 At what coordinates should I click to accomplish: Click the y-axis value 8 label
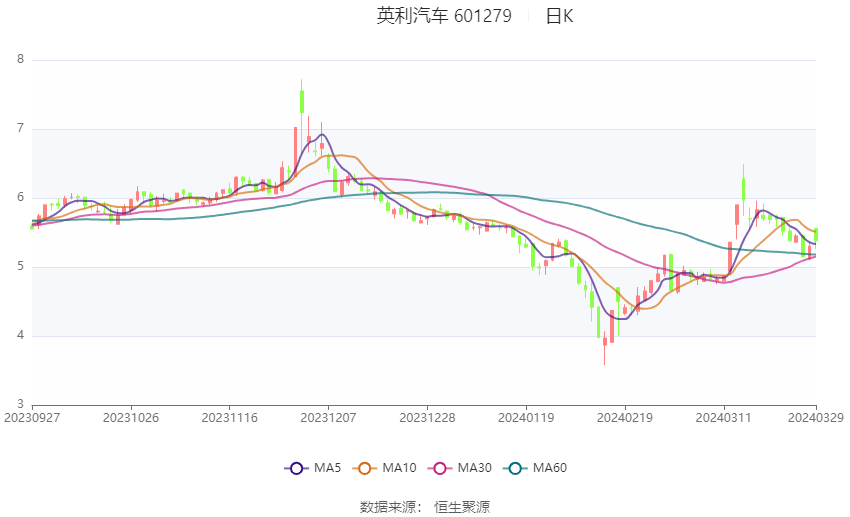[20, 59]
